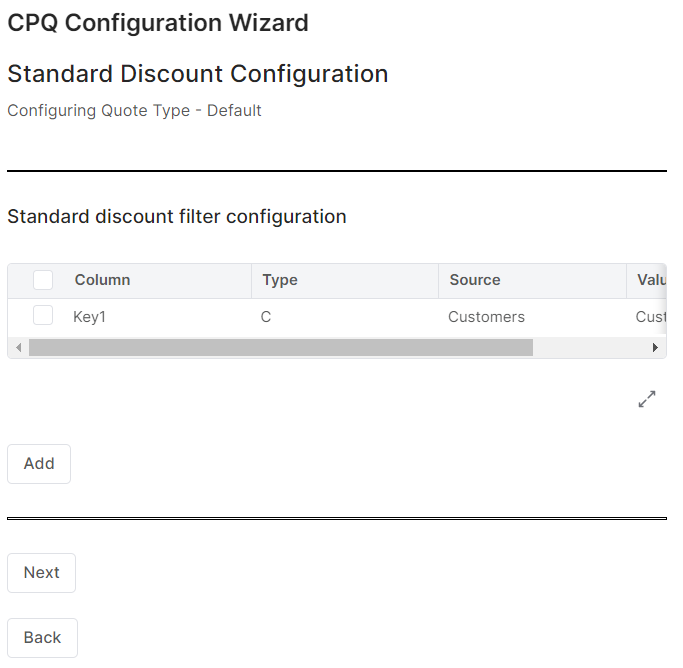683x668 pixels.
Task: Click the horizontal scrollbar thumb
Action: click(280, 348)
